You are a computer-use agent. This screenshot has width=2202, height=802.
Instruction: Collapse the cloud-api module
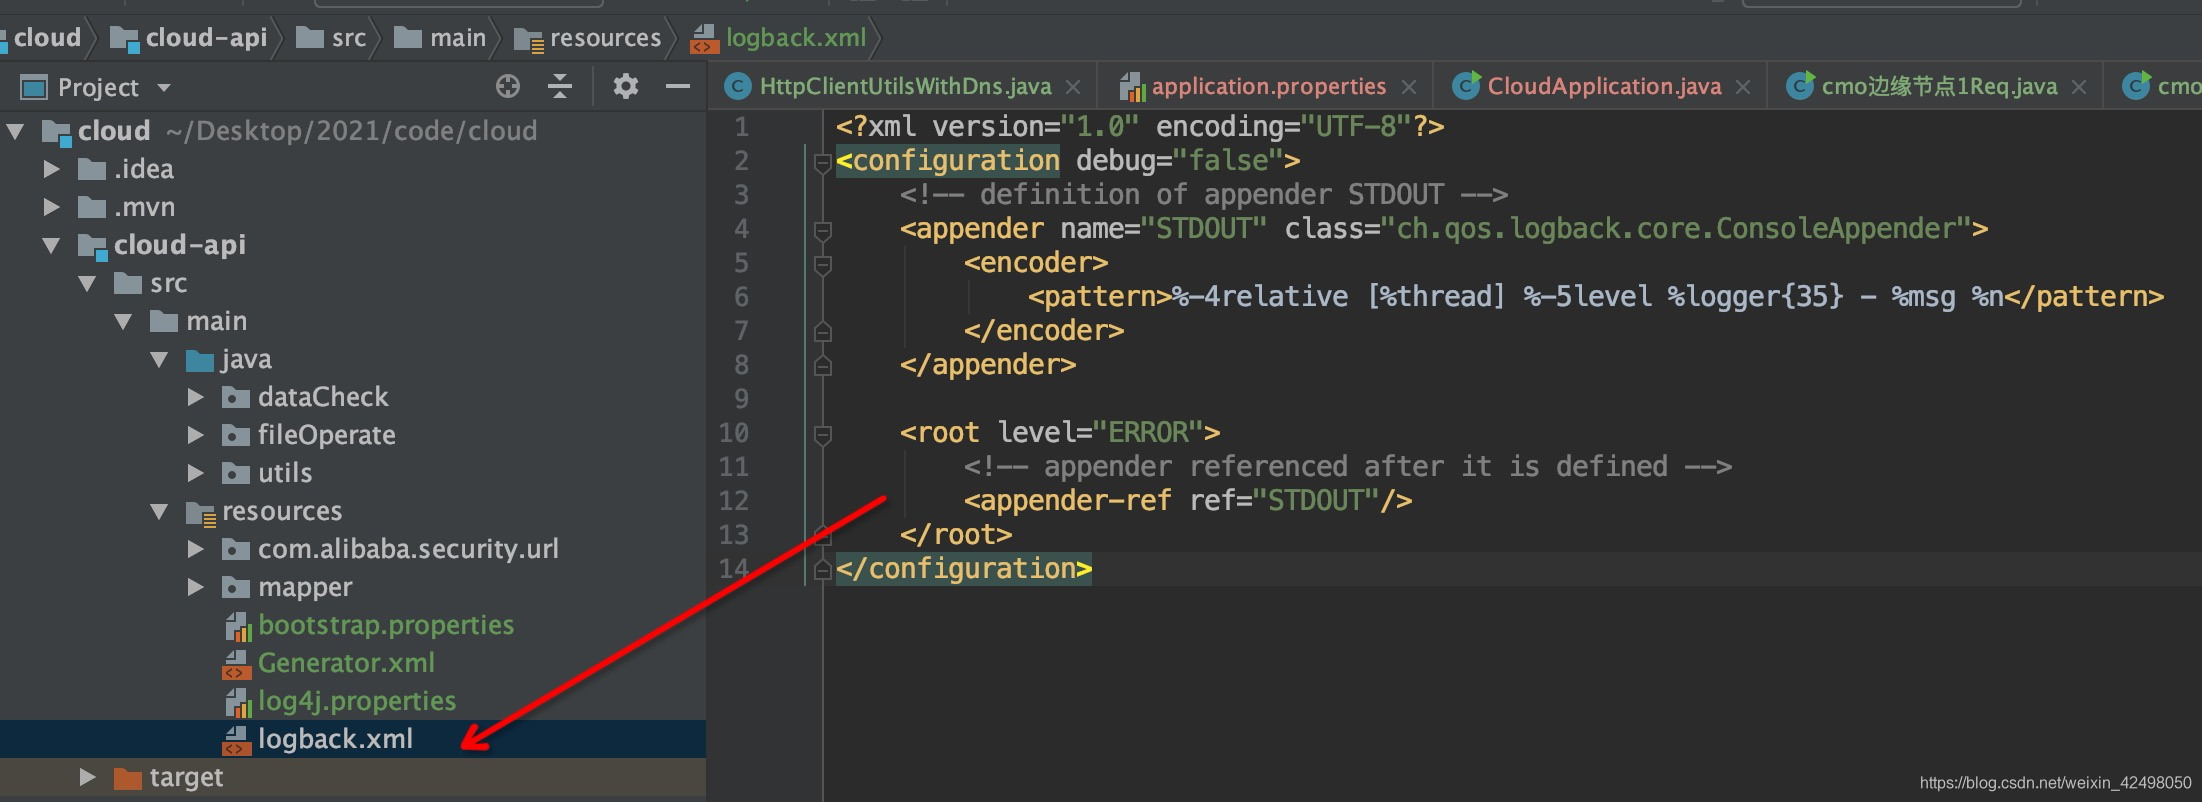click(51, 245)
